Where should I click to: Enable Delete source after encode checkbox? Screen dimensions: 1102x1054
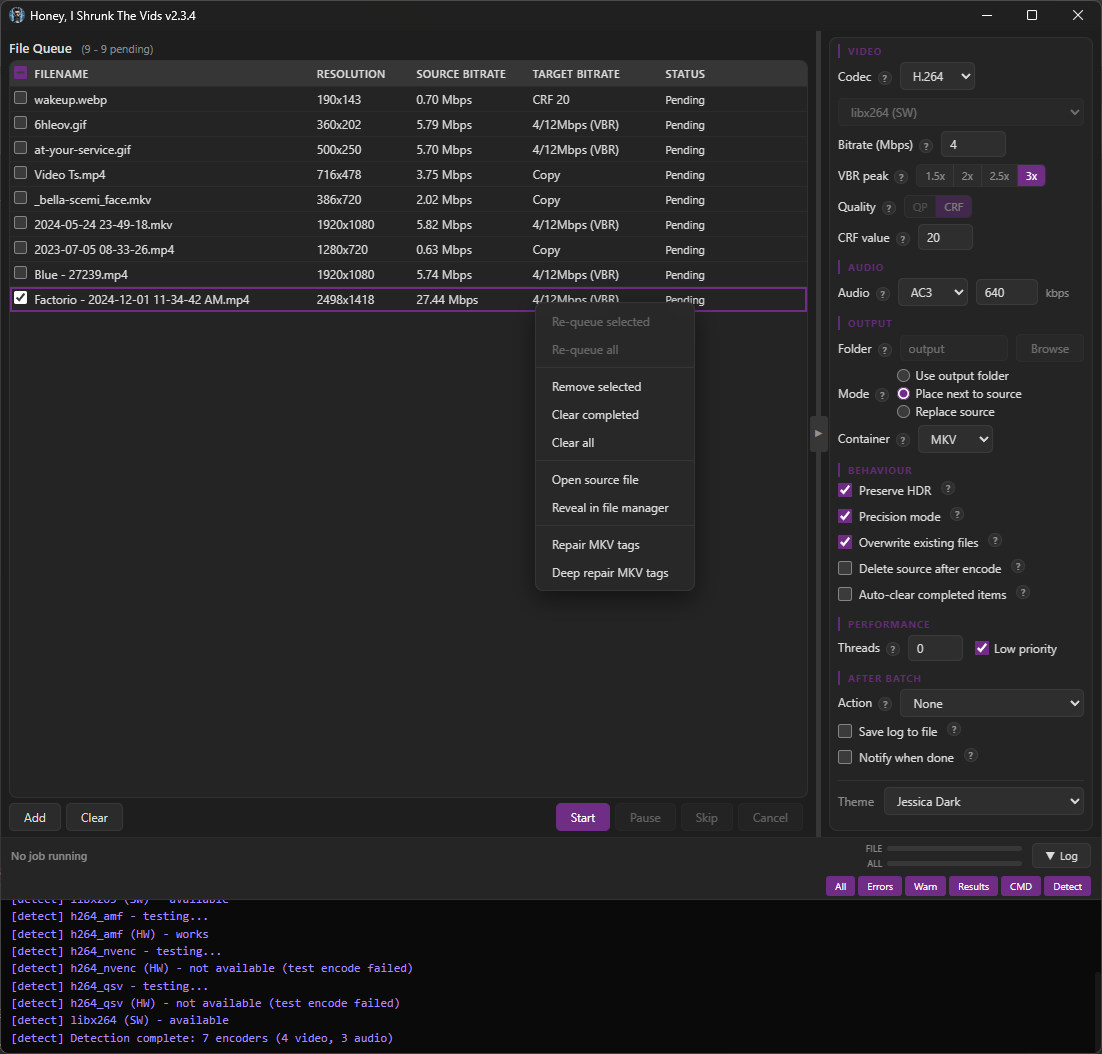point(845,568)
